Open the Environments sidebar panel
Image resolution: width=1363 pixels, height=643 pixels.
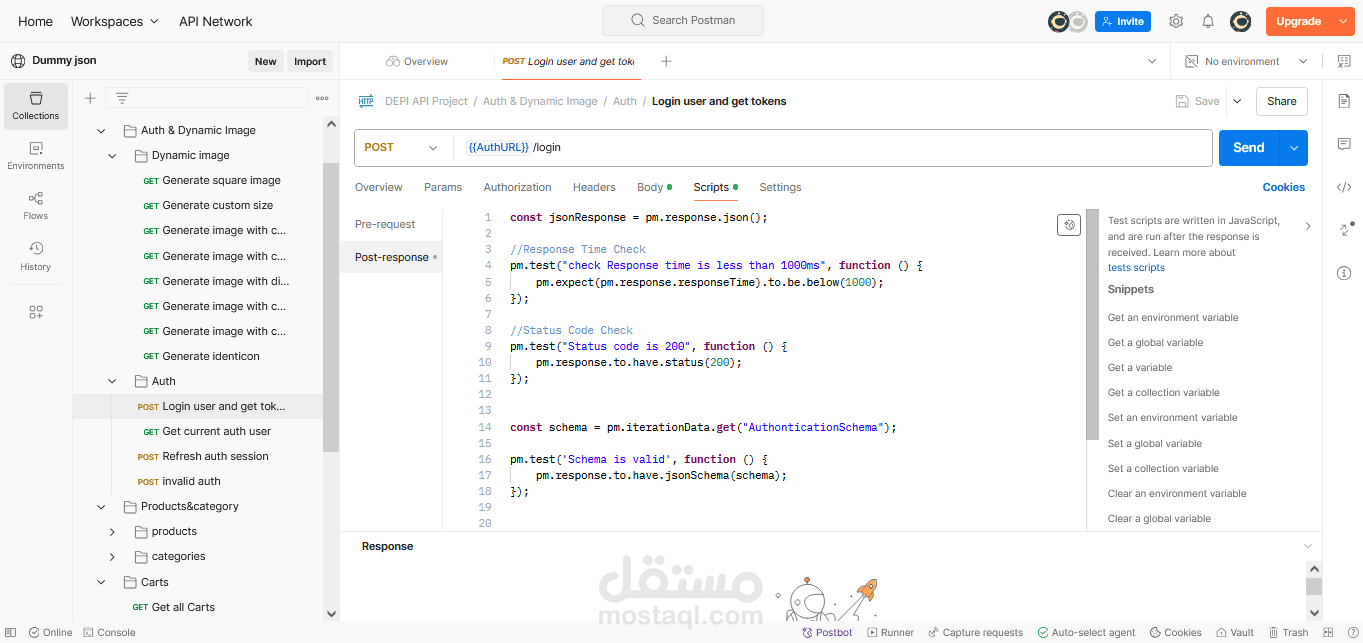(x=36, y=156)
